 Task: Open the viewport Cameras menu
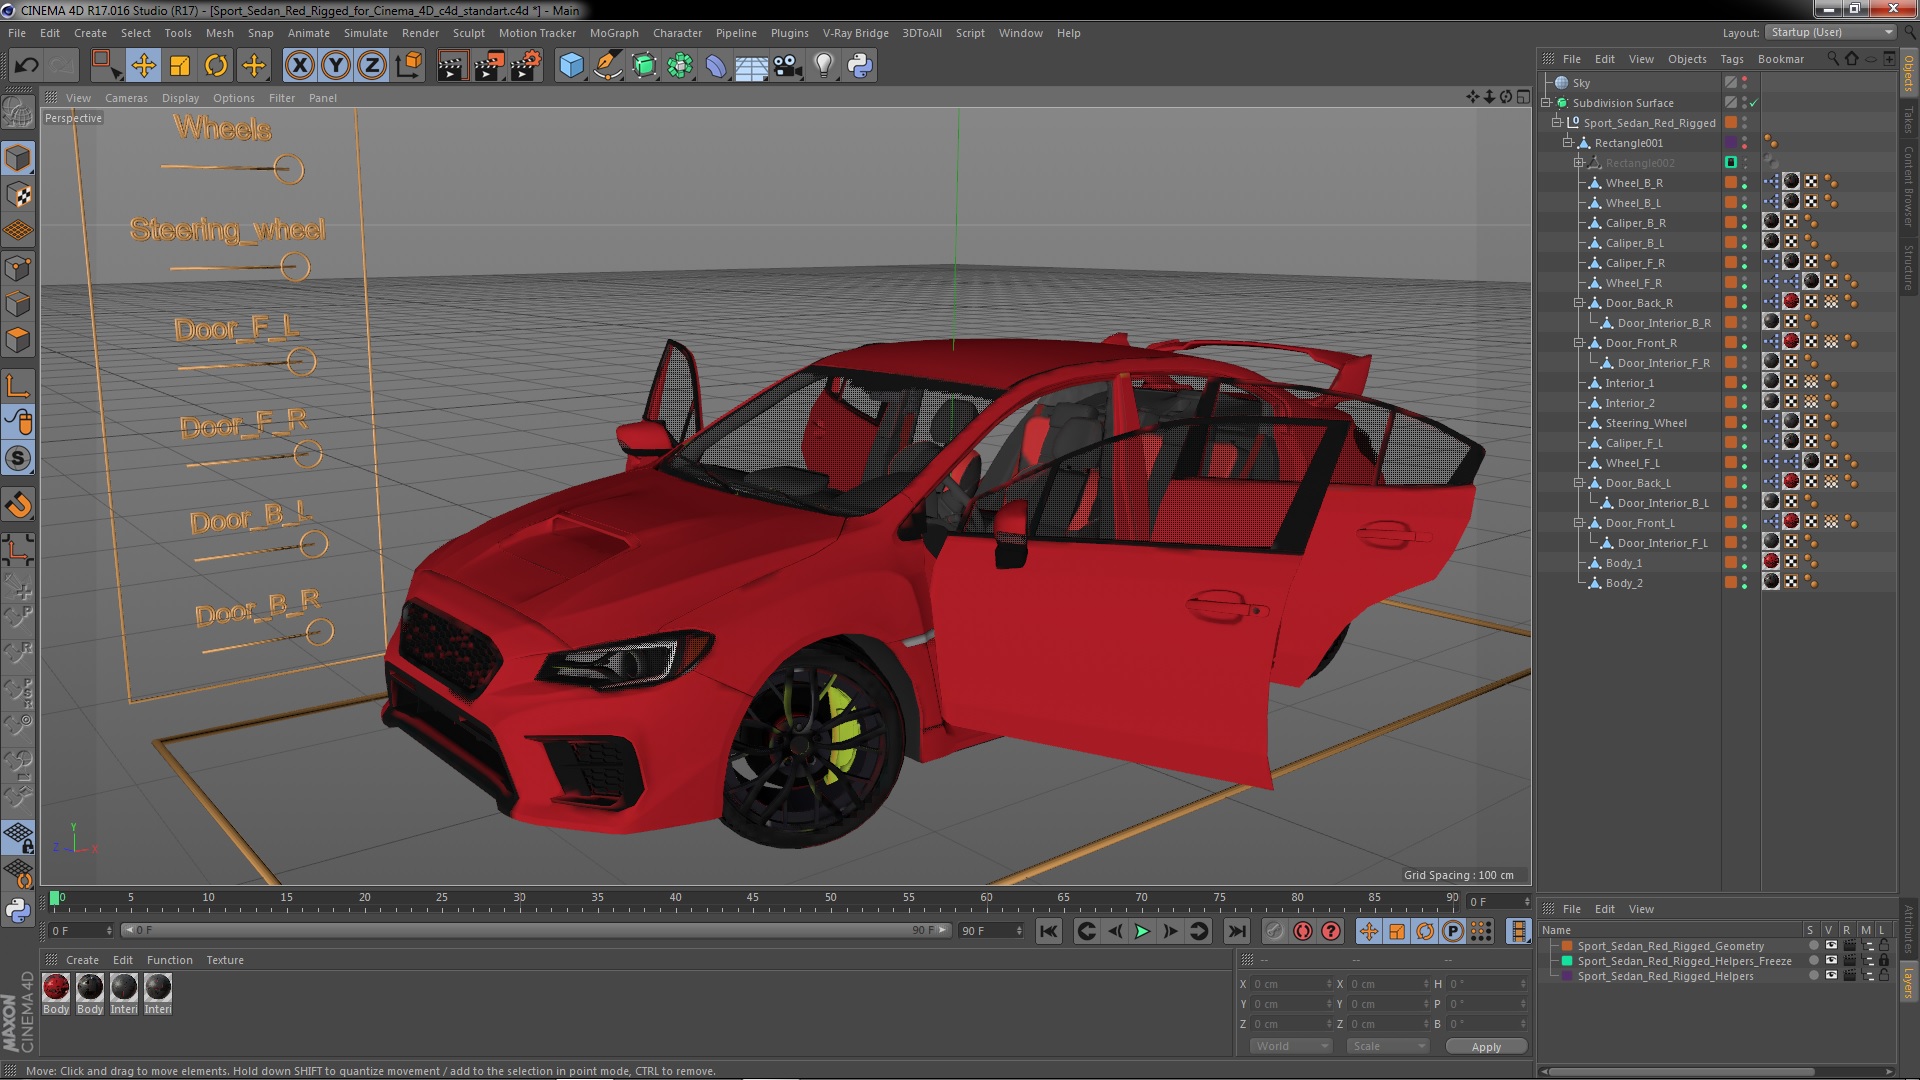(x=126, y=98)
